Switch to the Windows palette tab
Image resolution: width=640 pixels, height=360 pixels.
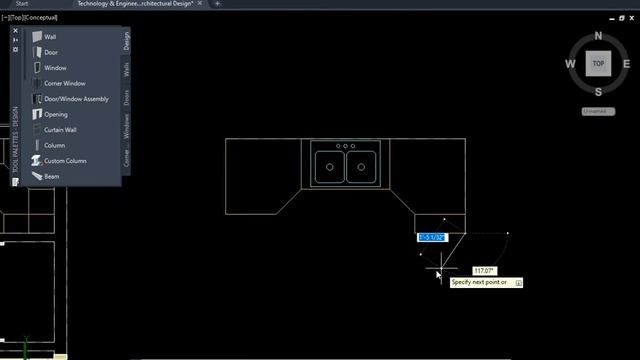pos(126,126)
